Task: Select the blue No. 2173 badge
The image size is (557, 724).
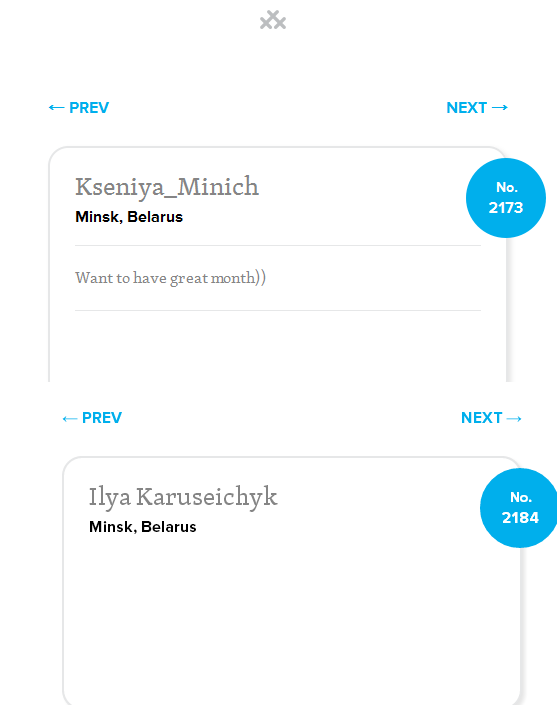Action: 506,198
